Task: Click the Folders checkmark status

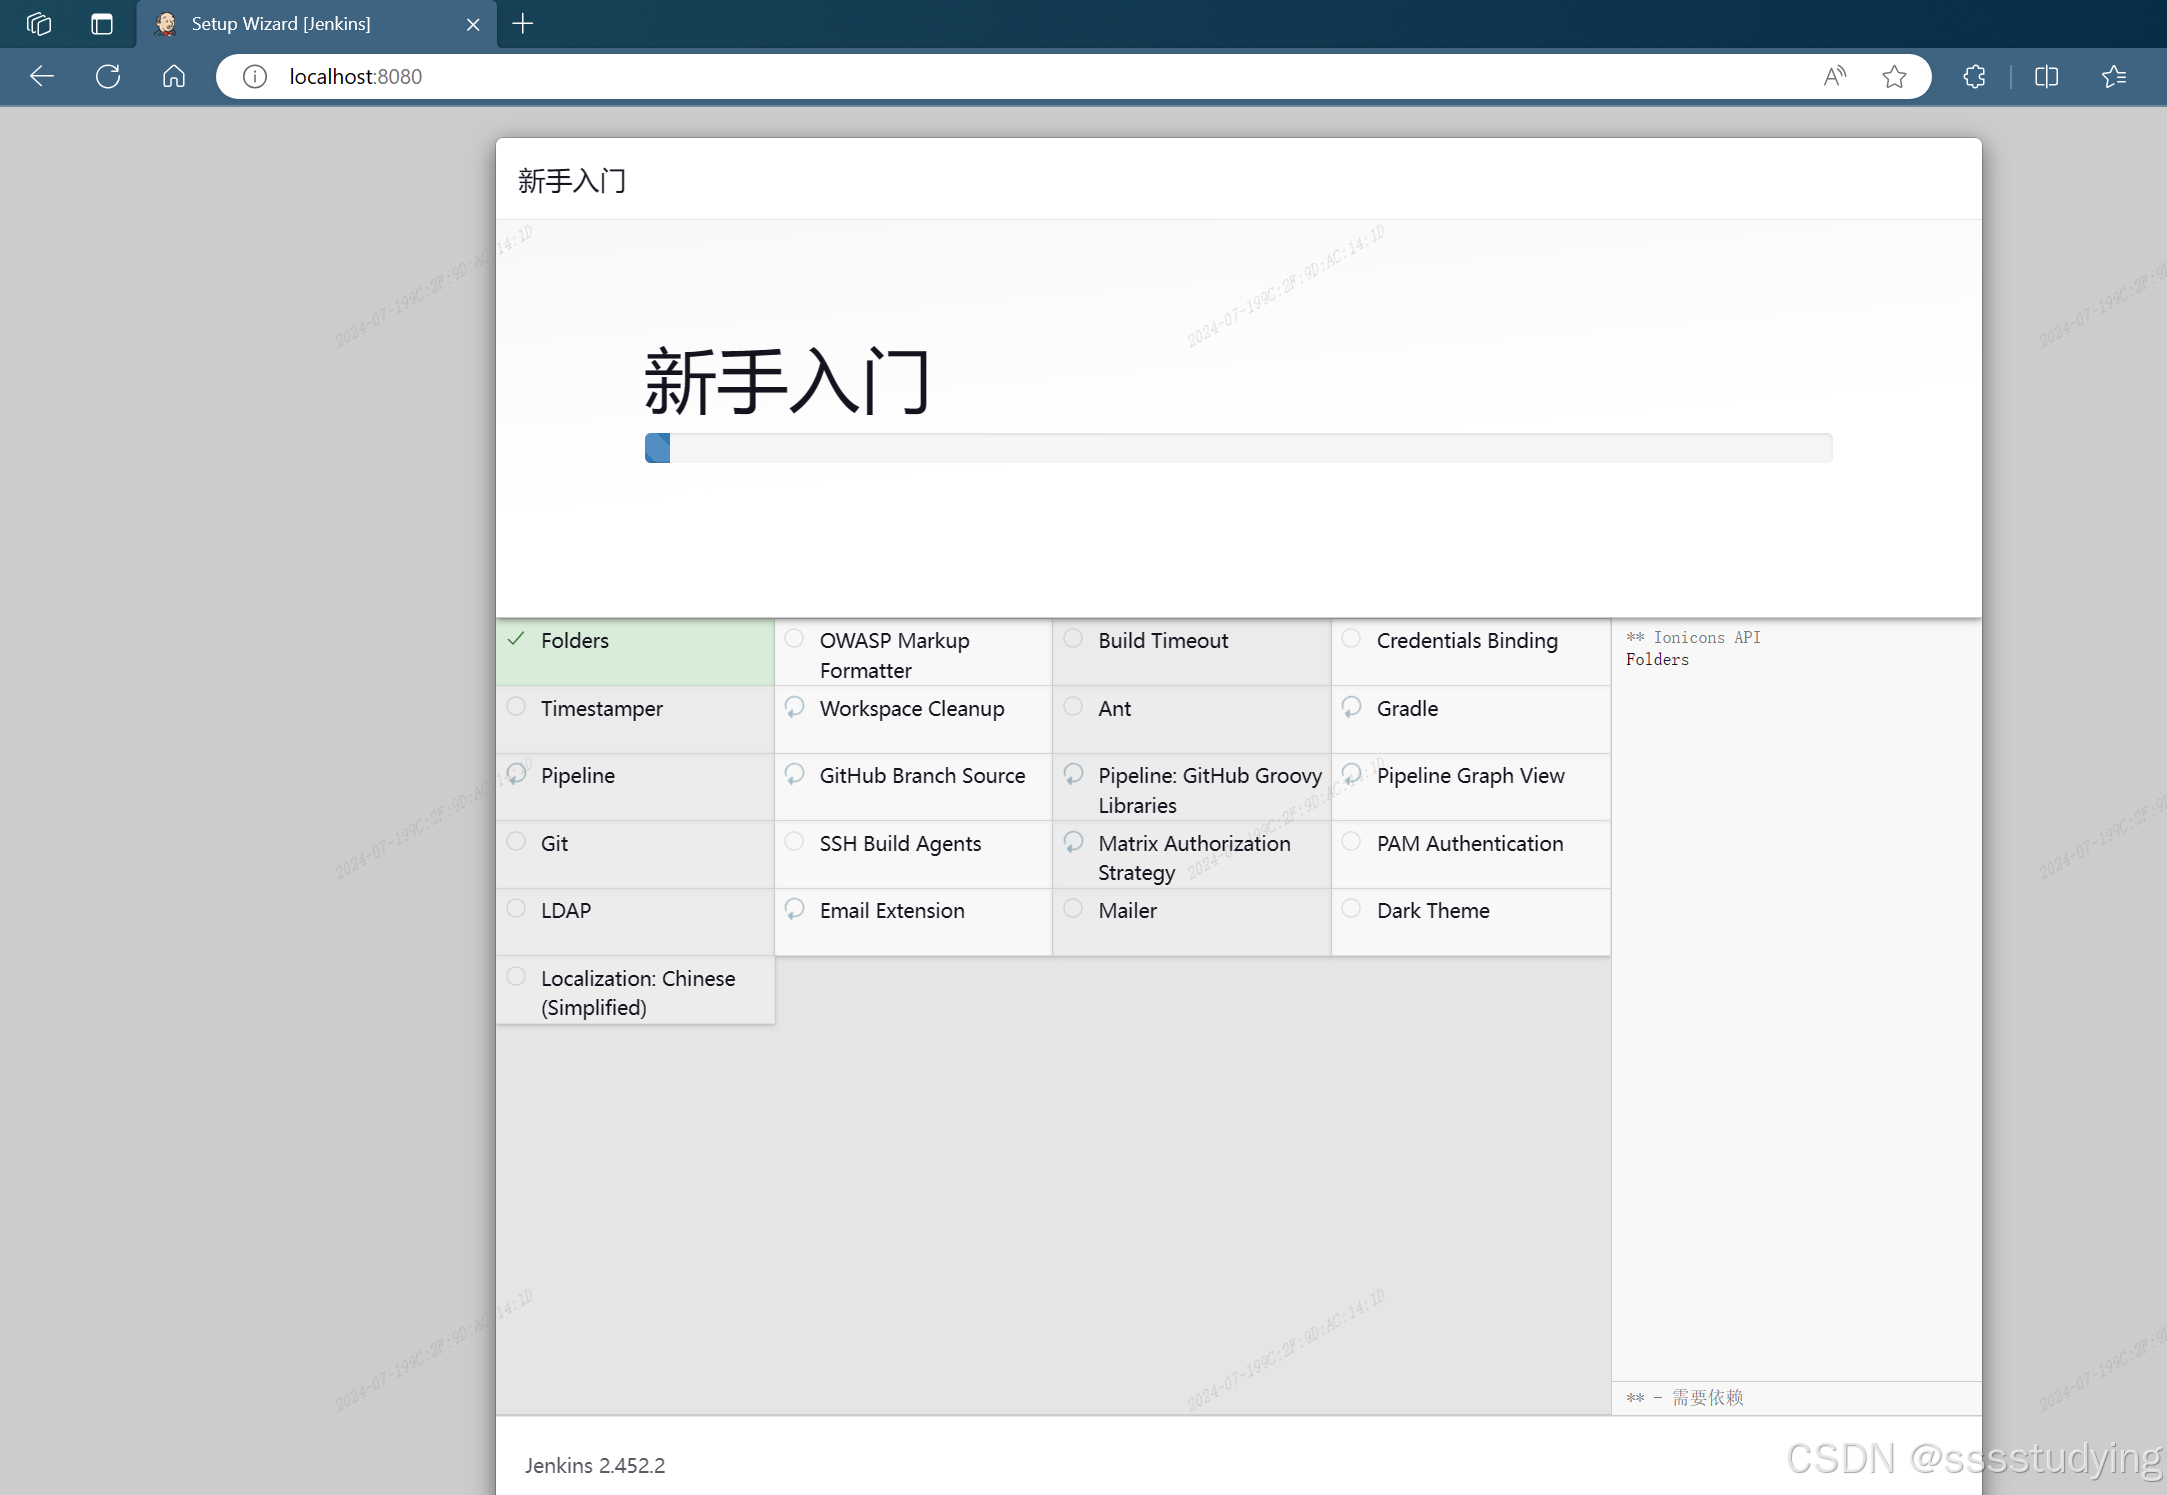Action: point(516,639)
